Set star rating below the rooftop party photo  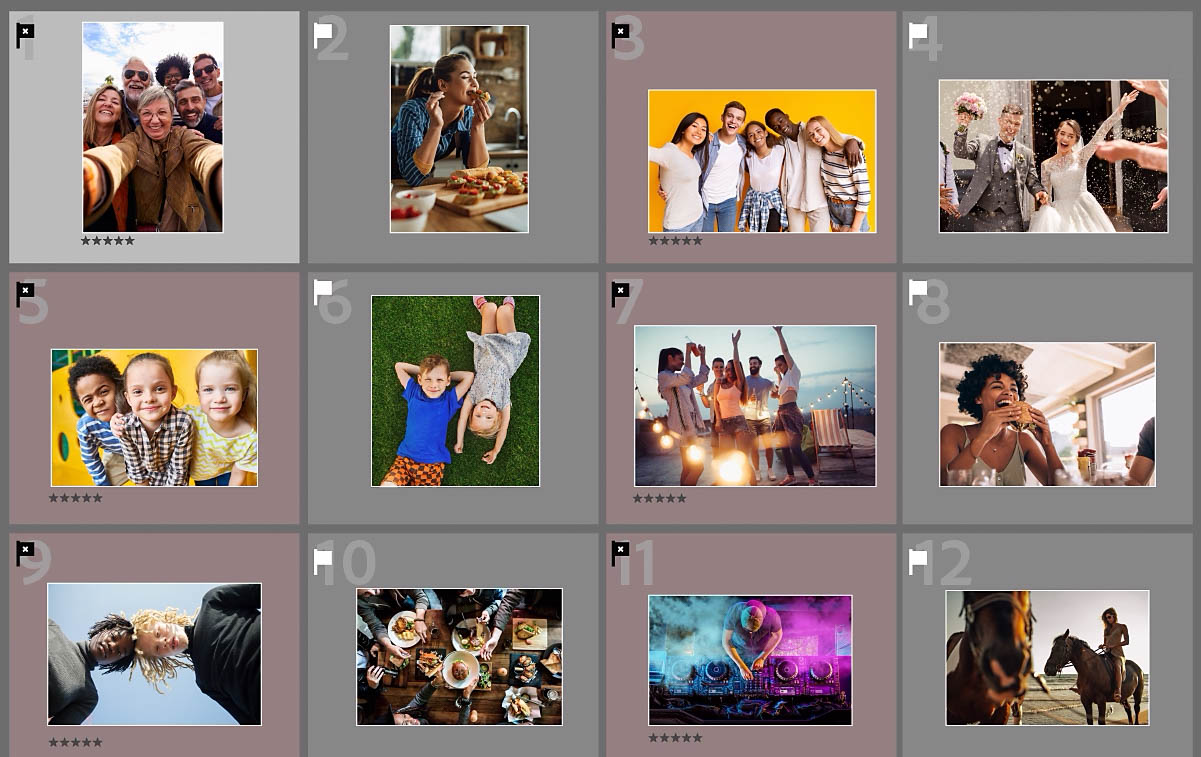660,498
